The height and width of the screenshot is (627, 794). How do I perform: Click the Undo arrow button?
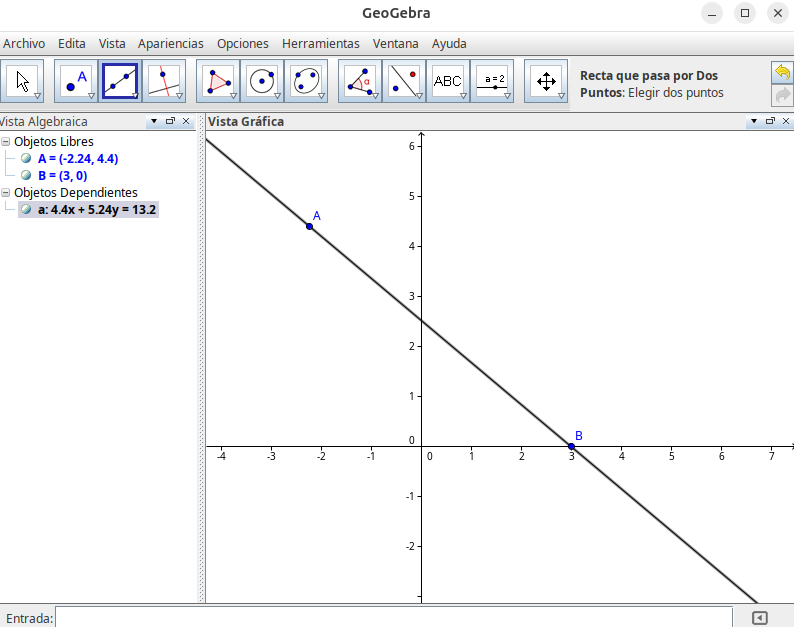point(782,72)
